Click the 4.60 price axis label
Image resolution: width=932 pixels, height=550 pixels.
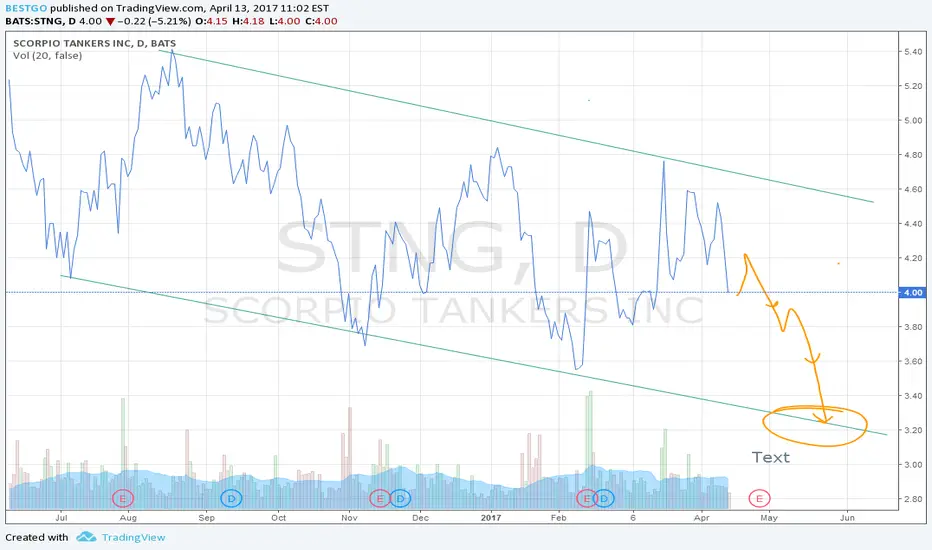914,190
